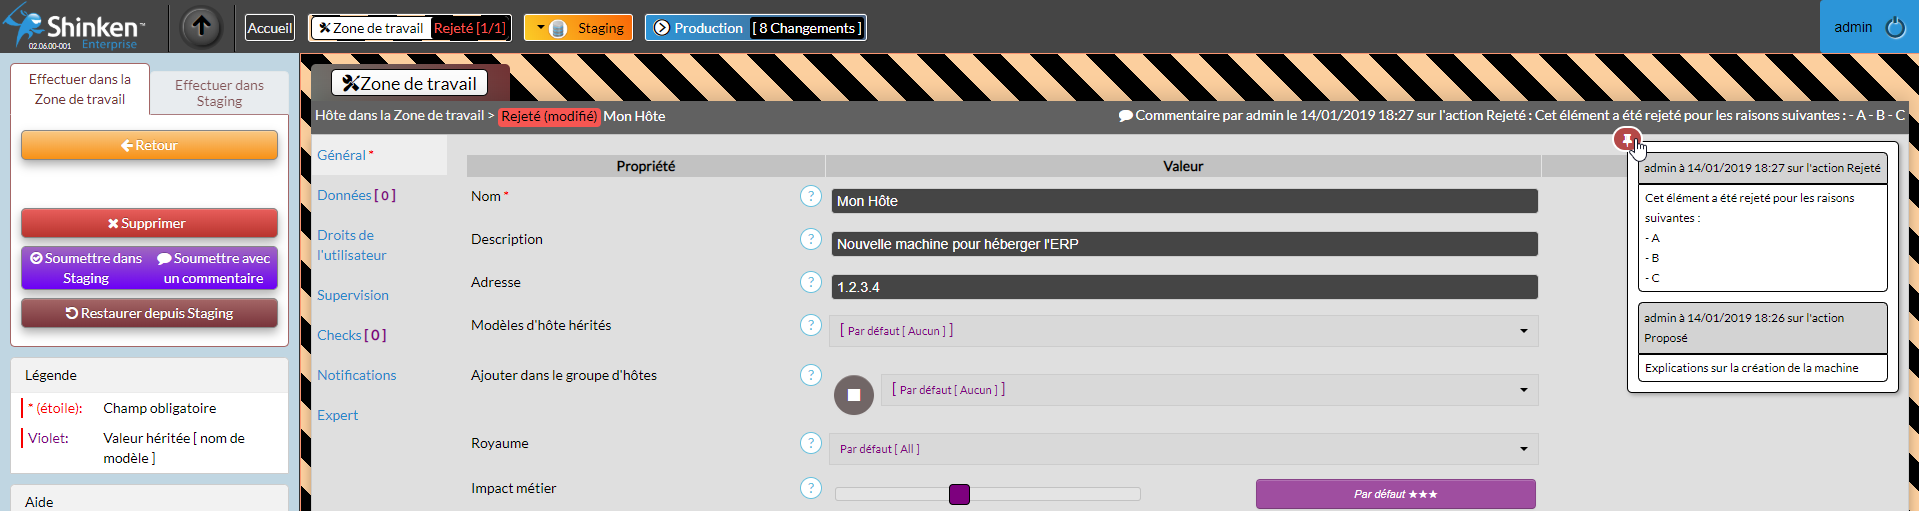Show help for Impact métier
This screenshot has height=511, width=1919.
coord(811,489)
